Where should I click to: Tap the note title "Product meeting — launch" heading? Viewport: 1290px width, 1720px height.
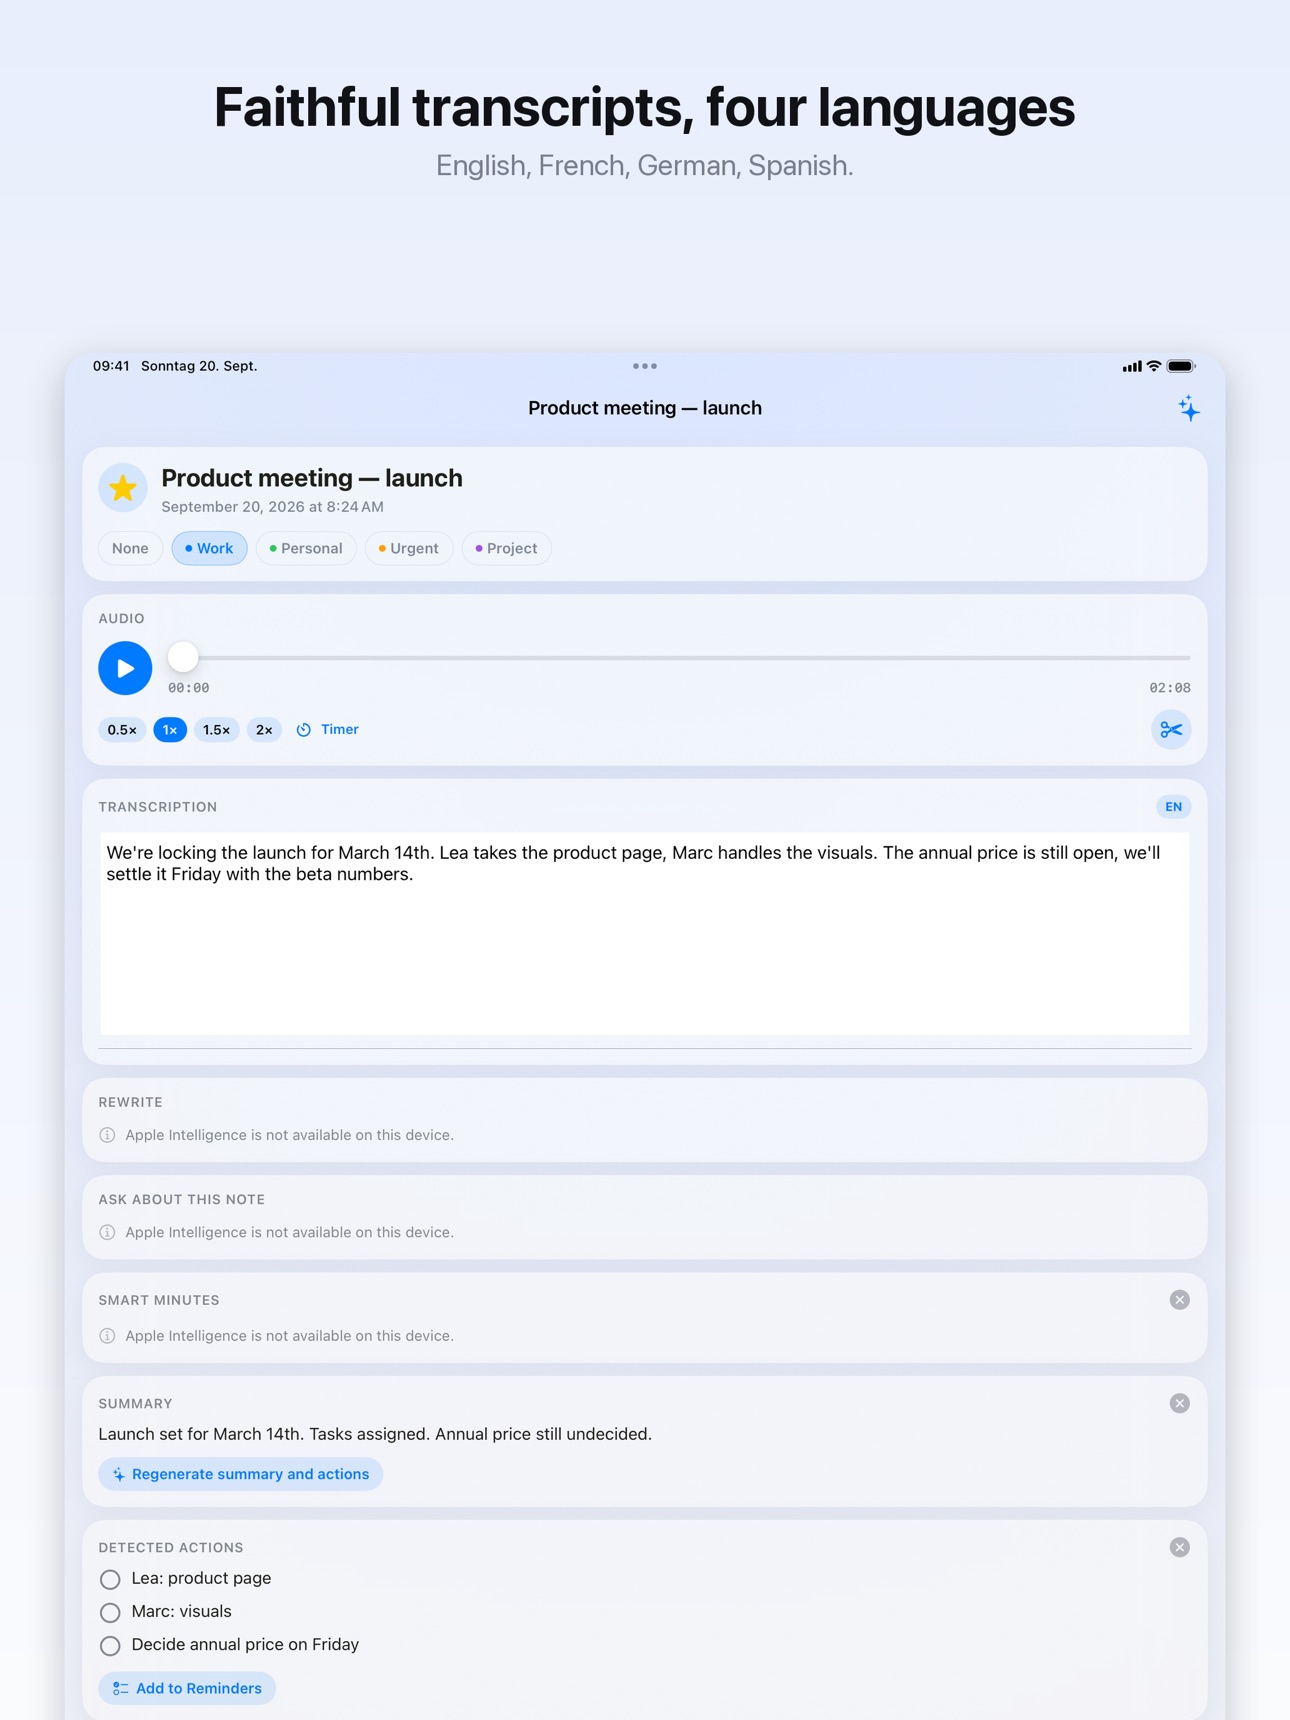pyautogui.click(x=312, y=478)
